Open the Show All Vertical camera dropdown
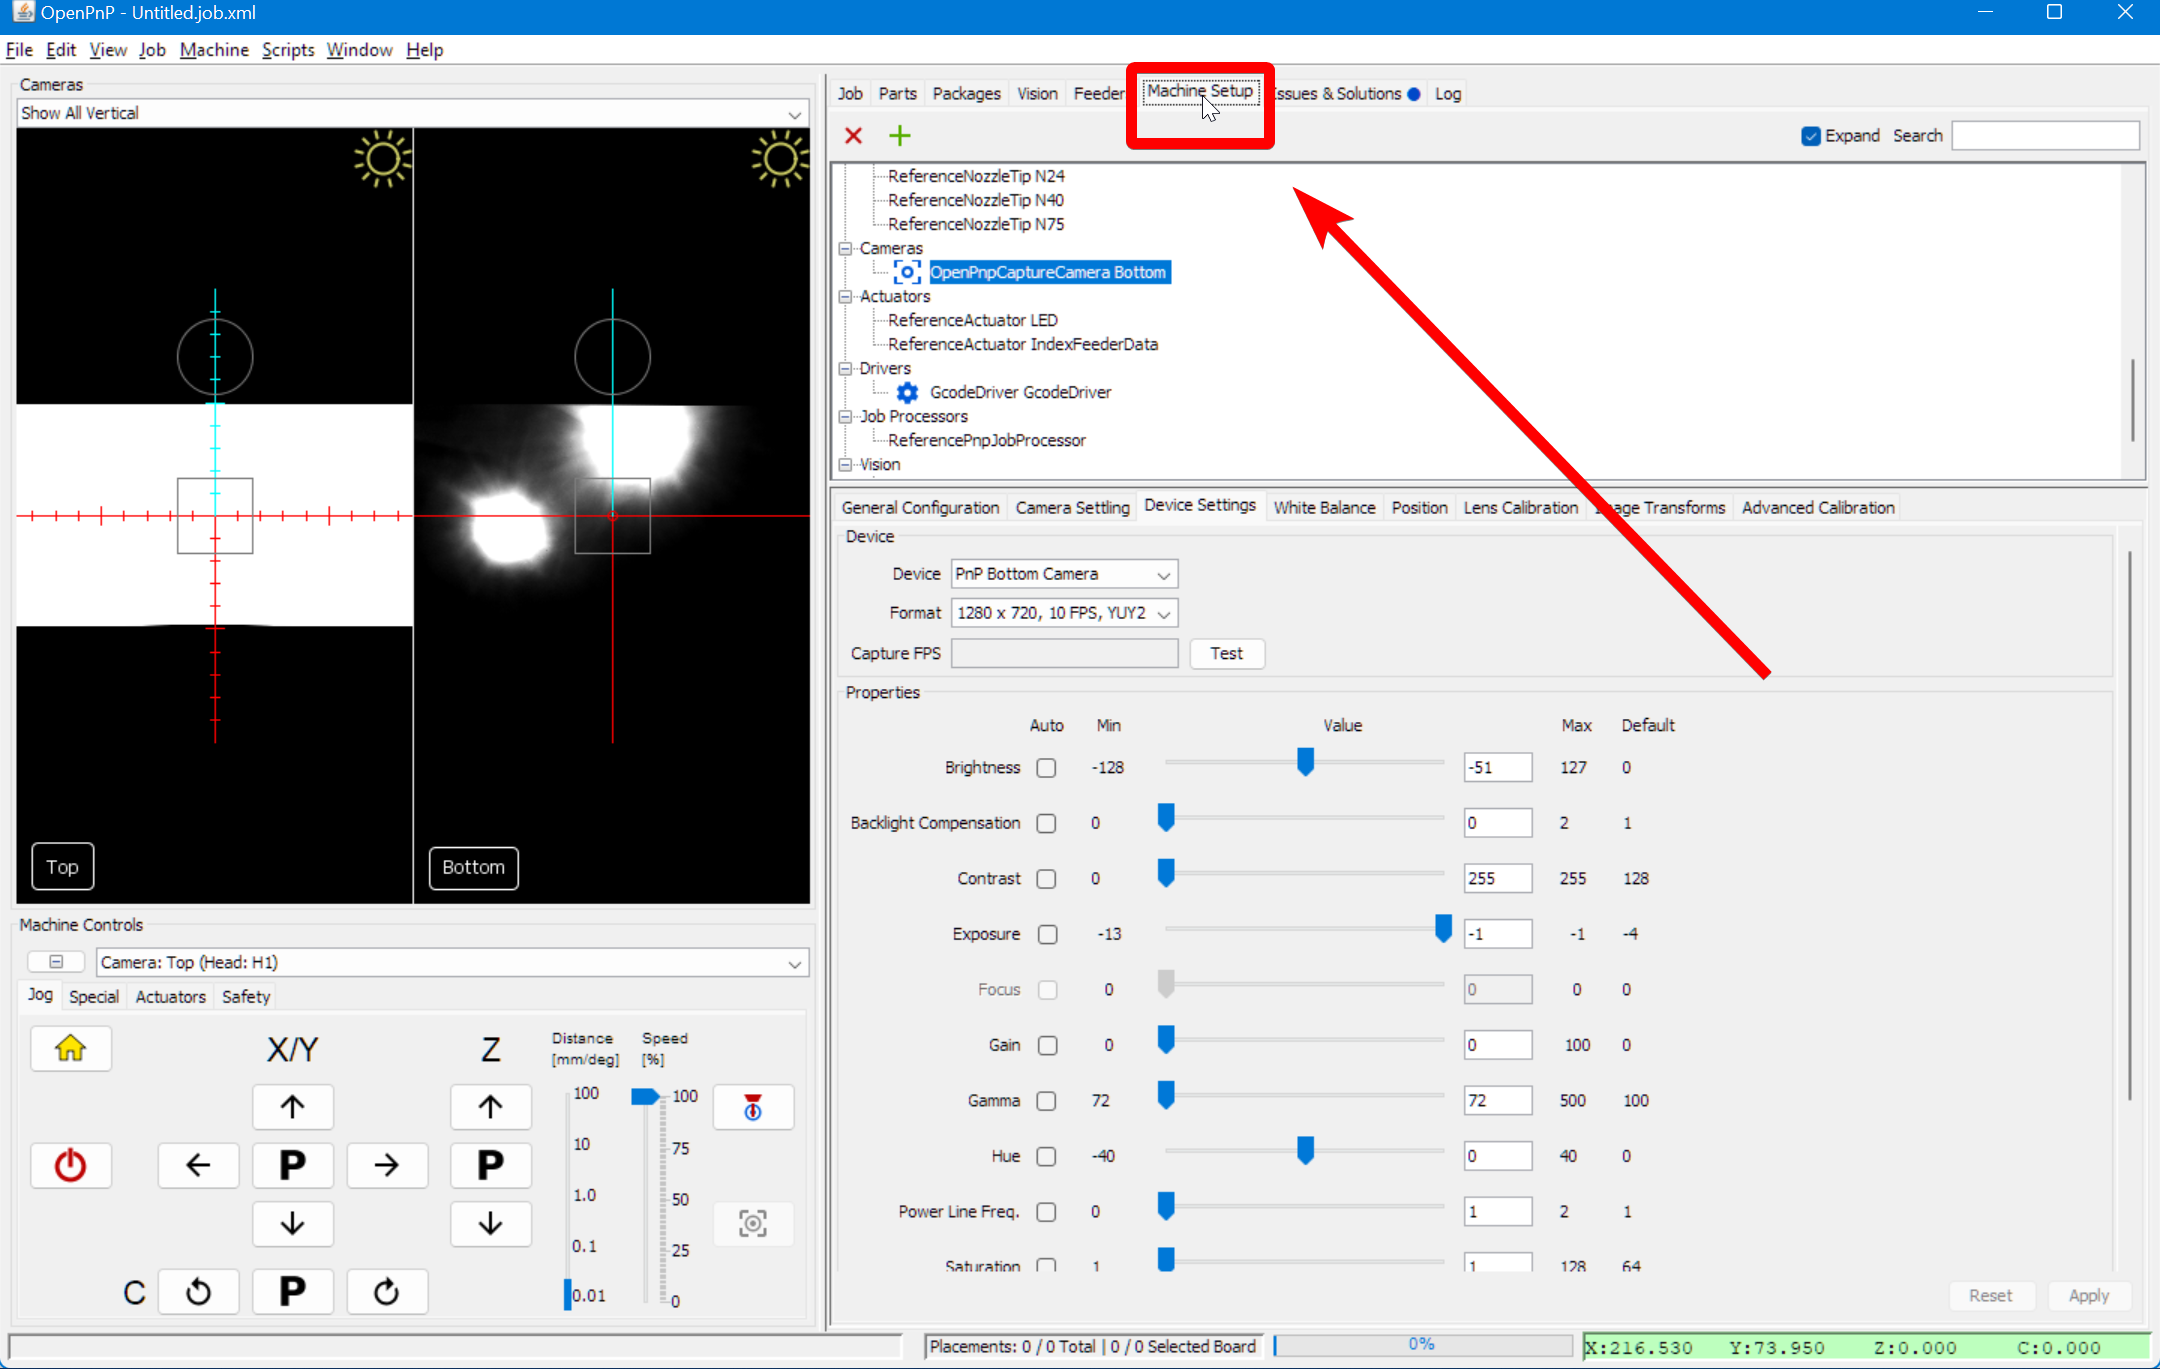This screenshot has width=2160, height=1369. 412,114
